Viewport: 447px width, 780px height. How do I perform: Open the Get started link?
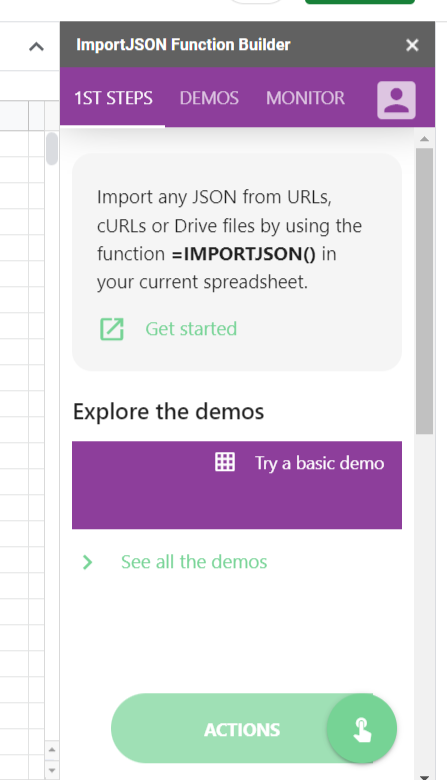click(191, 329)
